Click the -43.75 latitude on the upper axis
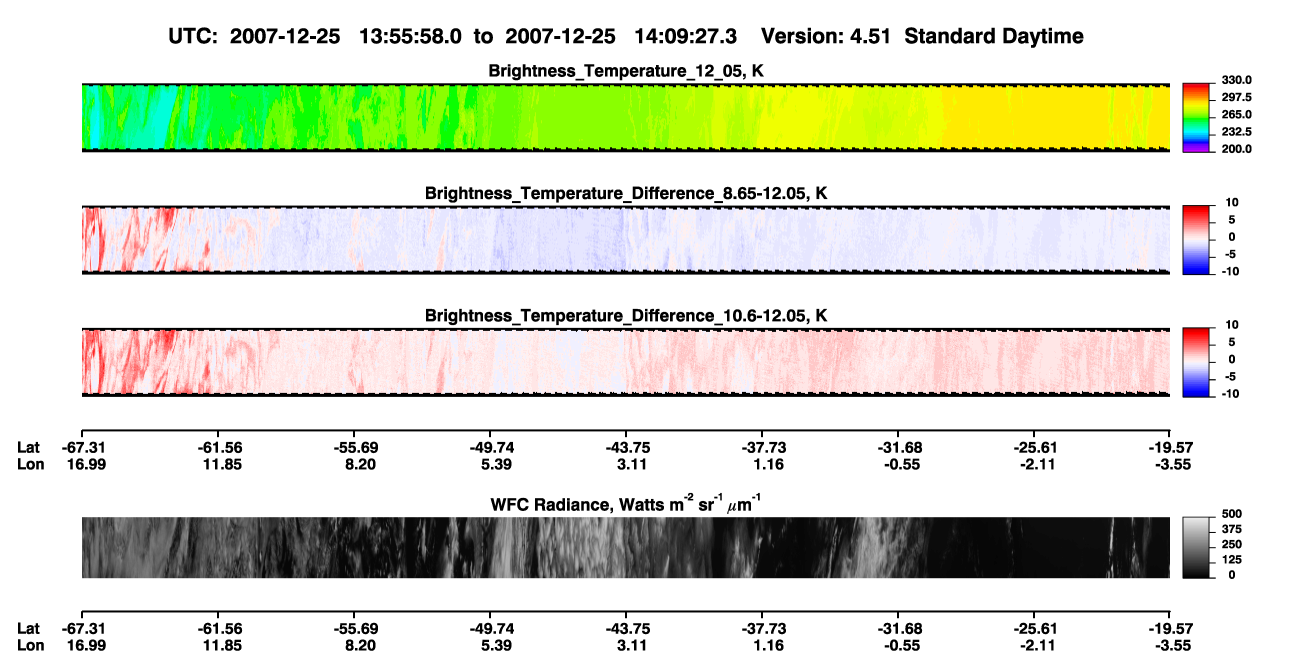 click(628, 447)
